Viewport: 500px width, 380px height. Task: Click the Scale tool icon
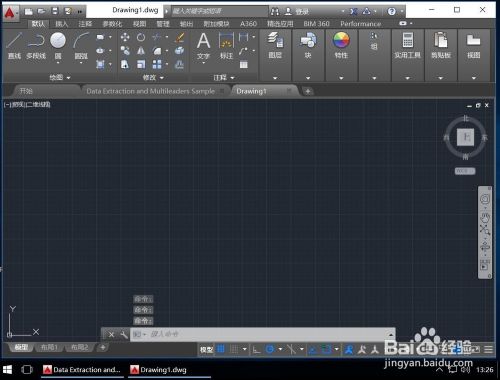pos(141,64)
